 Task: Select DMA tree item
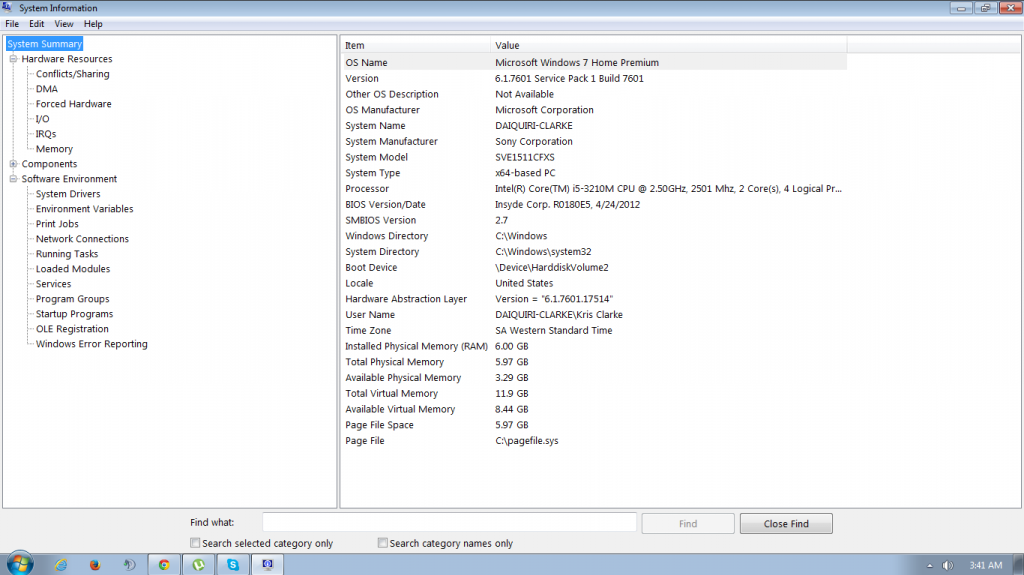tap(46, 89)
